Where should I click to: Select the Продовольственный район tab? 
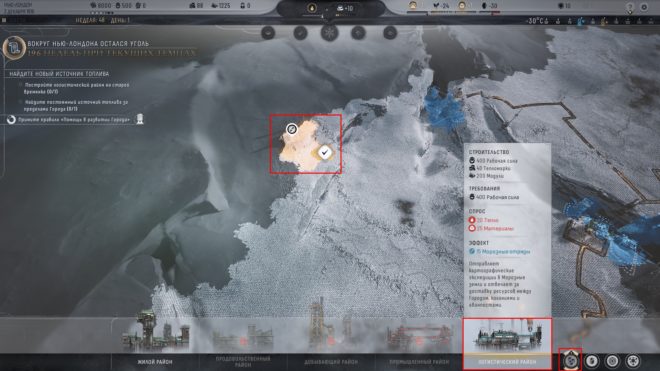pos(243,362)
